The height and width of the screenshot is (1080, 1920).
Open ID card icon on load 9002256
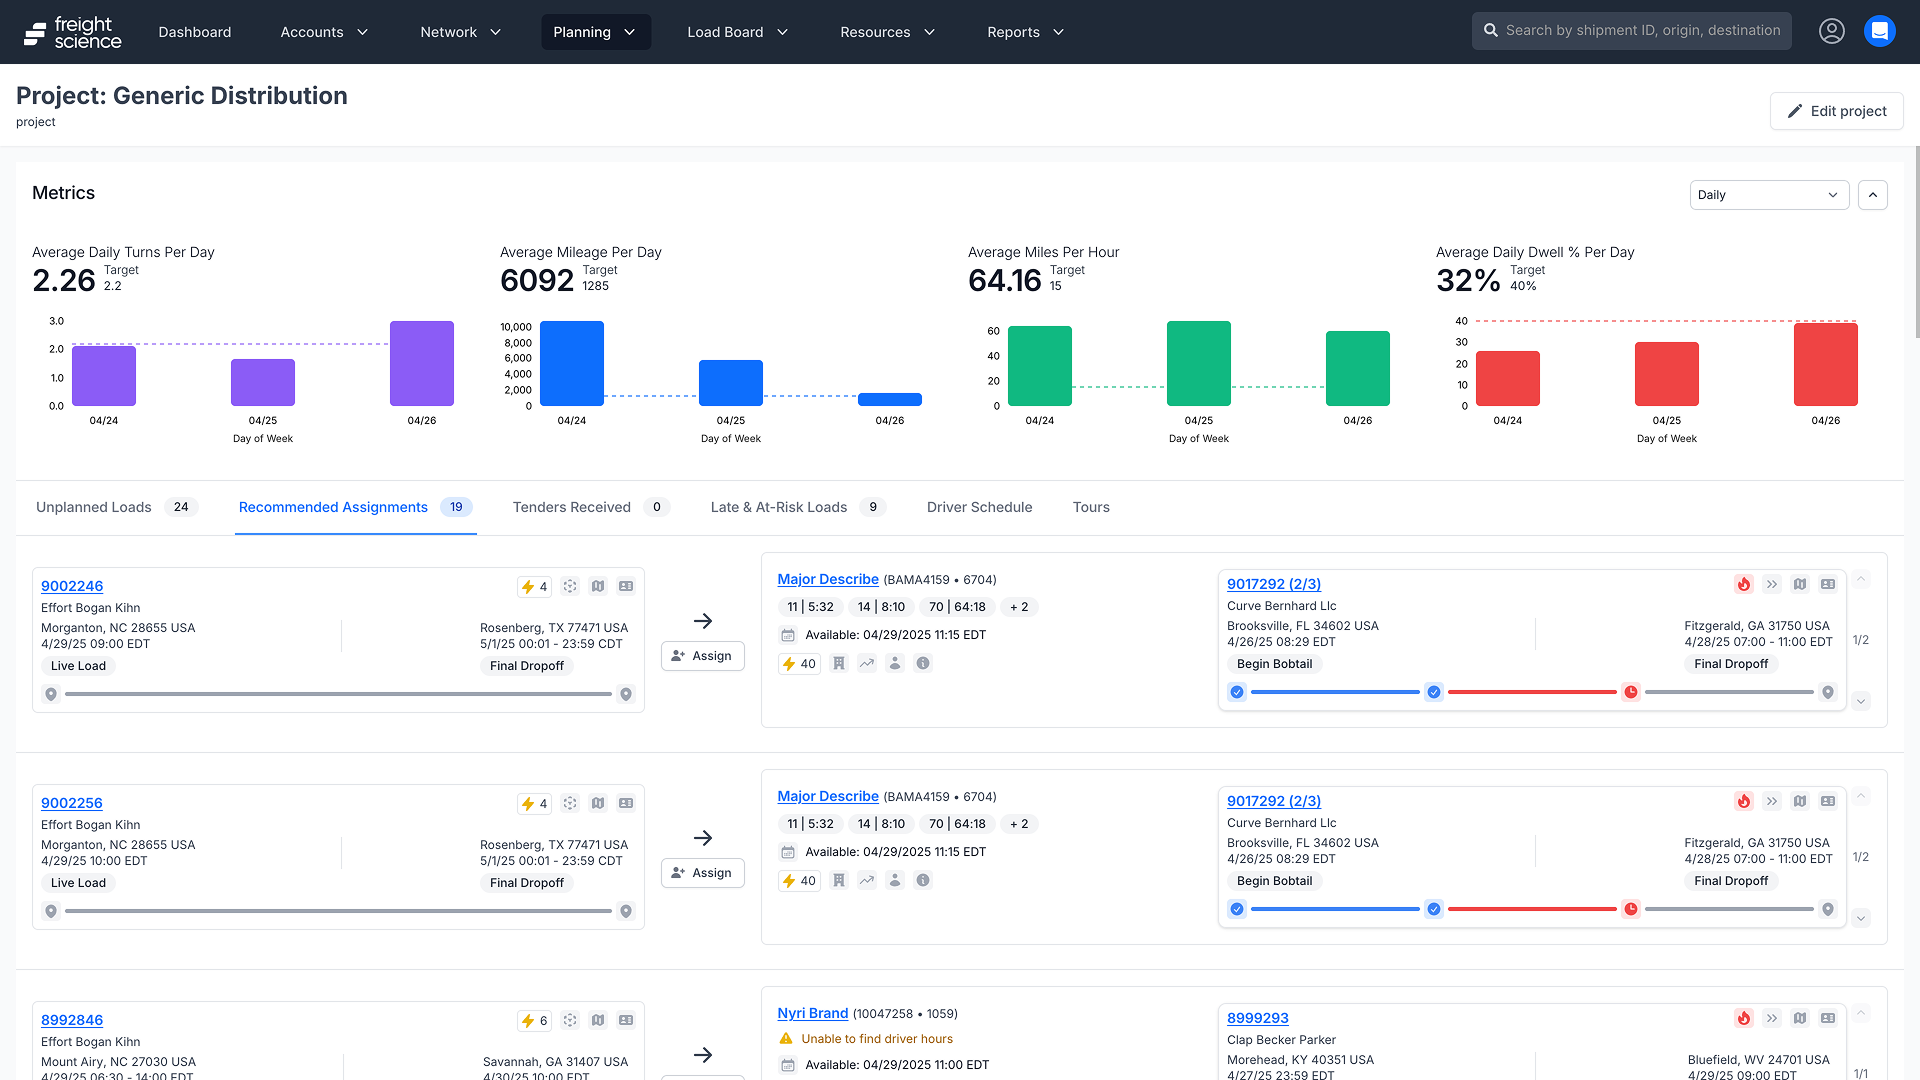(626, 803)
